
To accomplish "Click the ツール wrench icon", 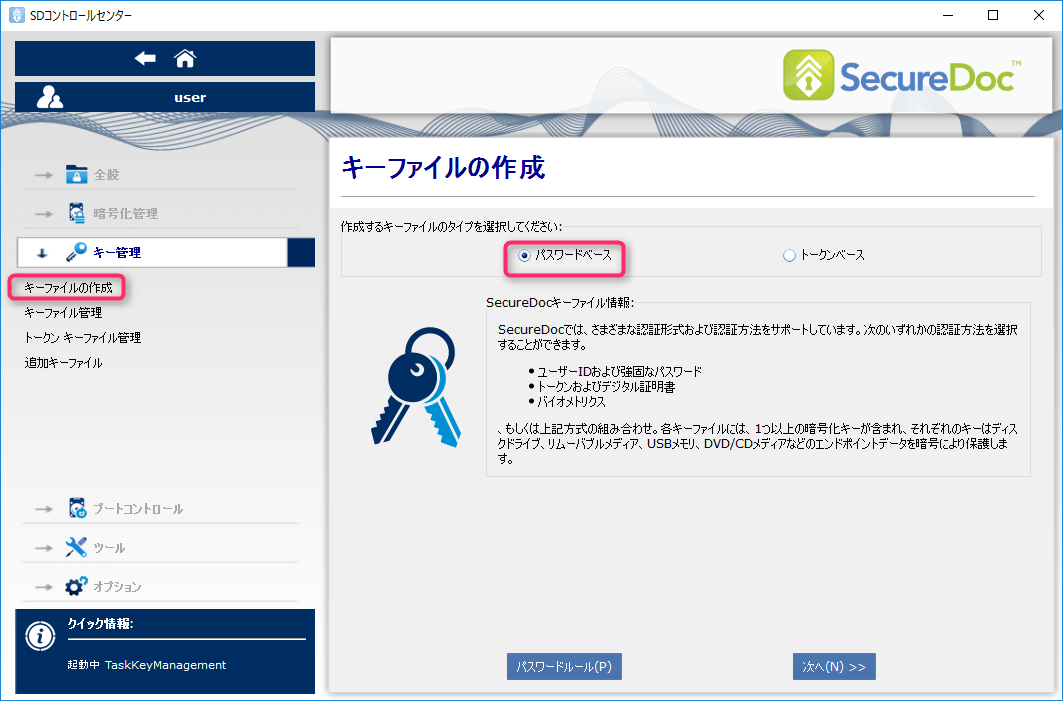I will point(77,547).
